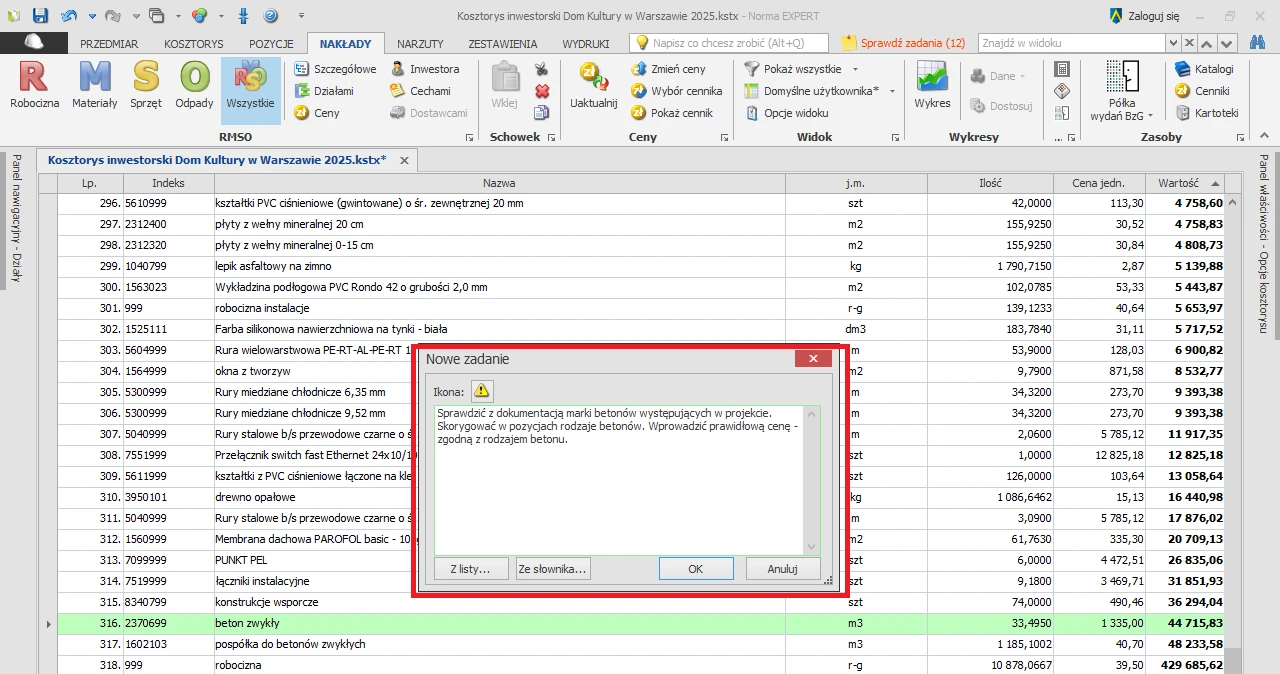Open Opcje widoku view options
1280x674 pixels.
click(787, 113)
